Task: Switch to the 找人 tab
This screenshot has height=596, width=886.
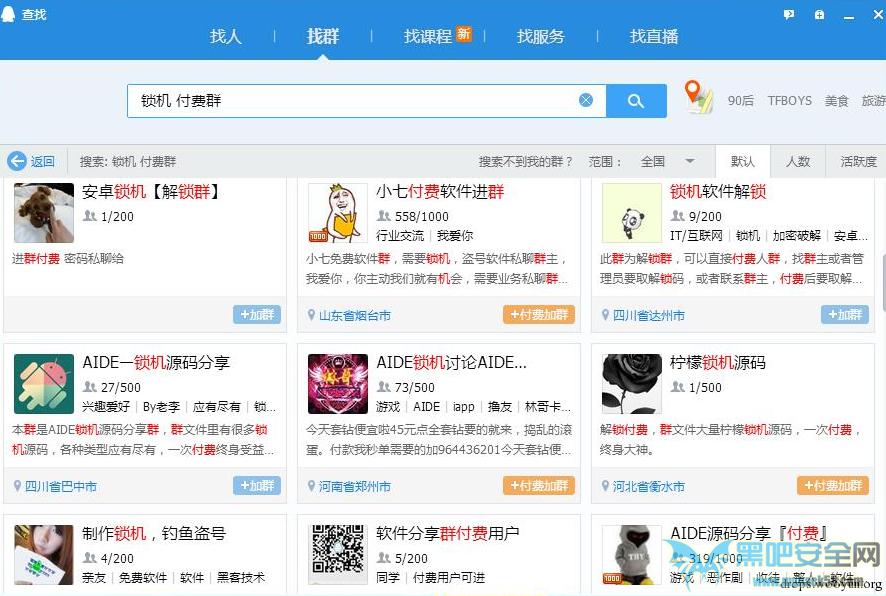Action: (x=225, y=37)
